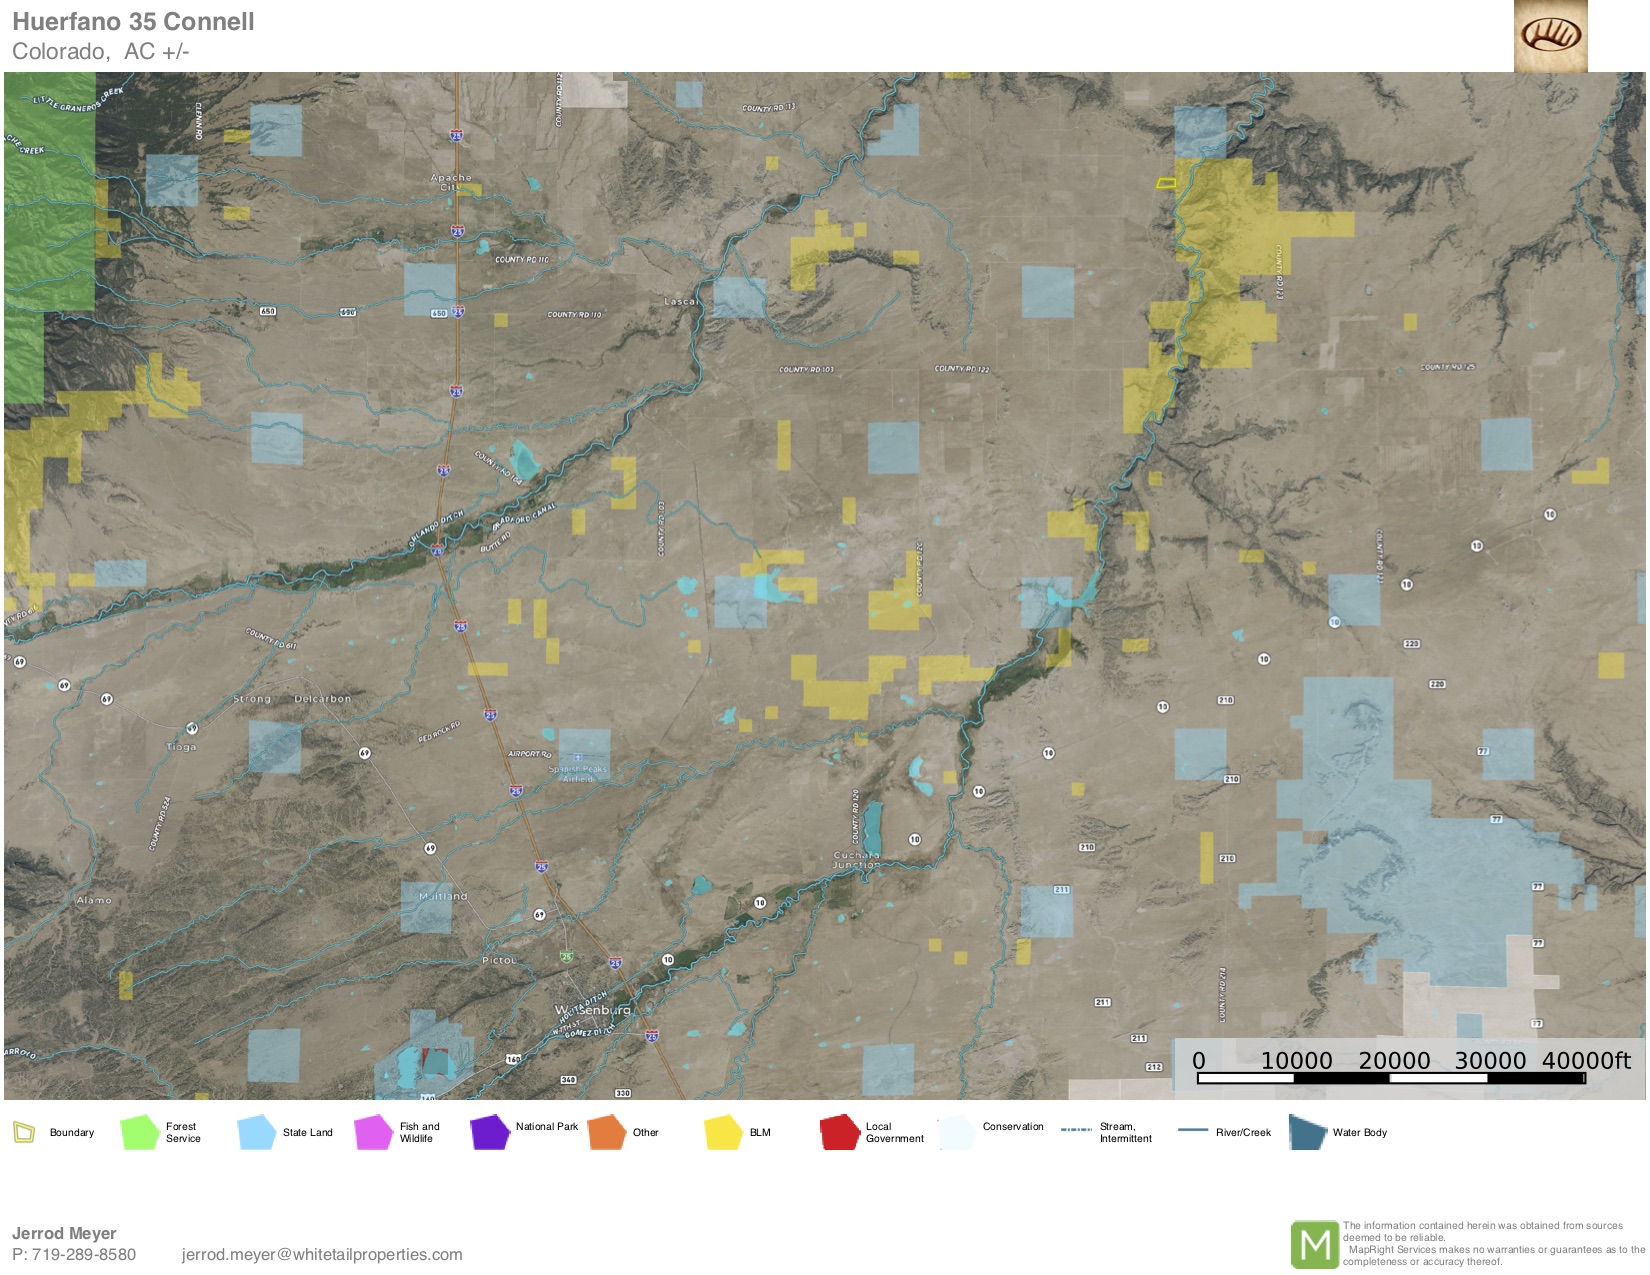Image resolution: width=1650 pixels, height=1275 pixels.
Task: Select the purple National Park legend icon
Action: [x=490, y=1132]
